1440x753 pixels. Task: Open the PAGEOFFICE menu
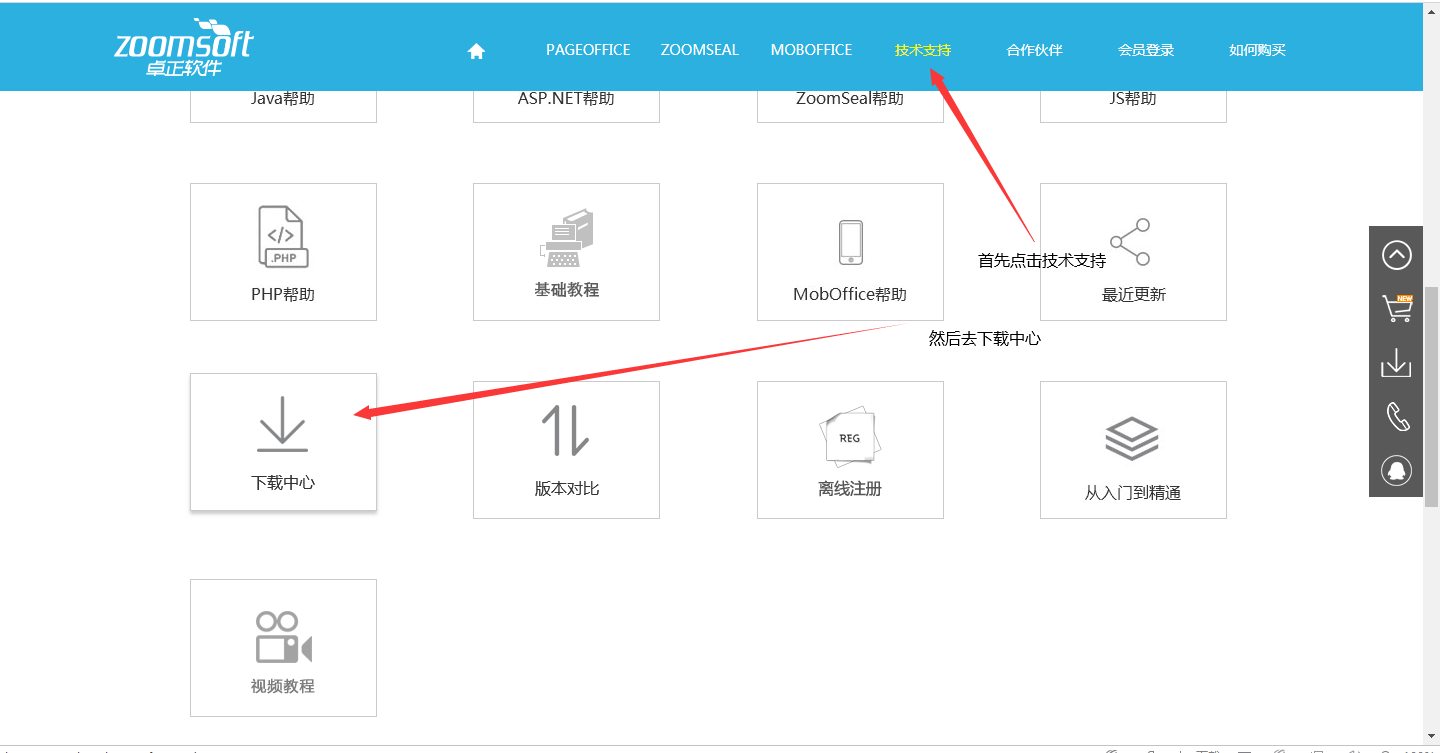(x=588, y=50)
